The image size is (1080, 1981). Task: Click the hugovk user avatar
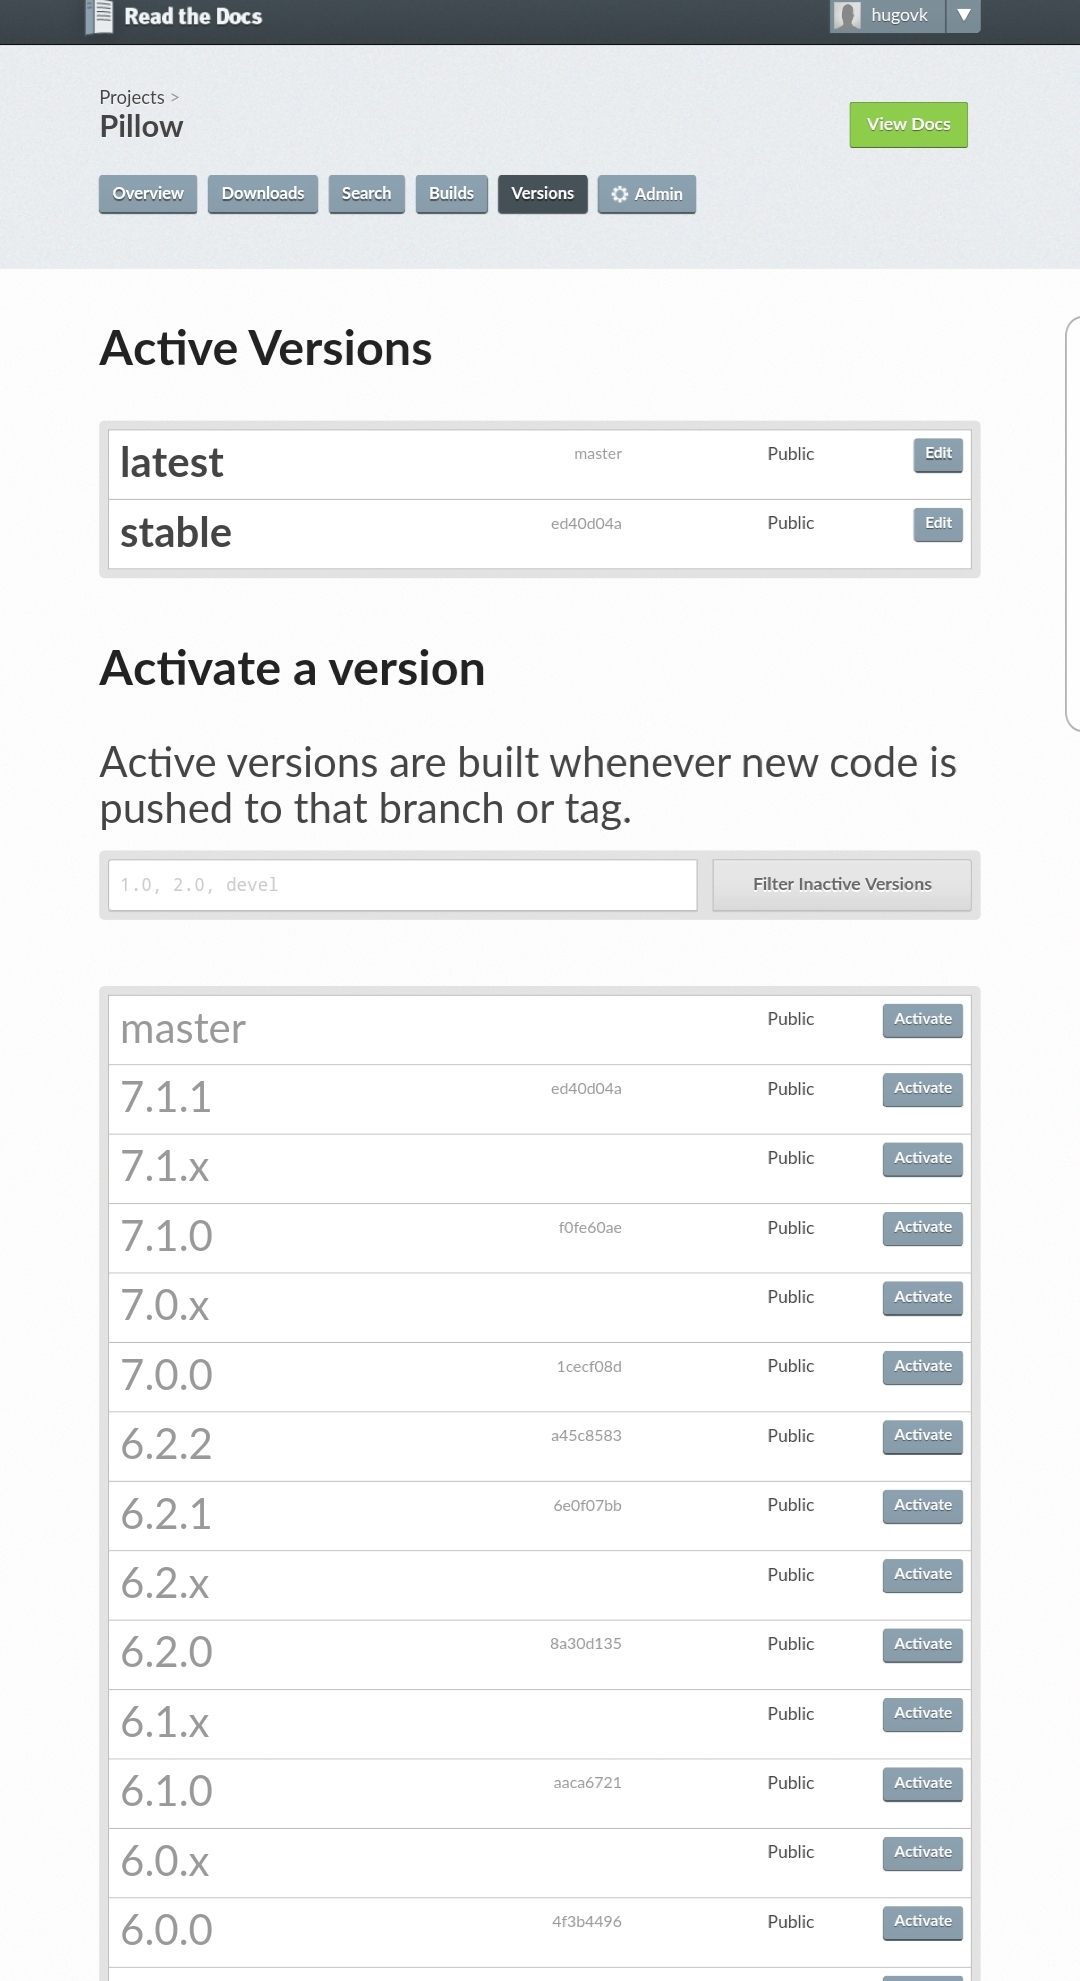coord(846,15)
